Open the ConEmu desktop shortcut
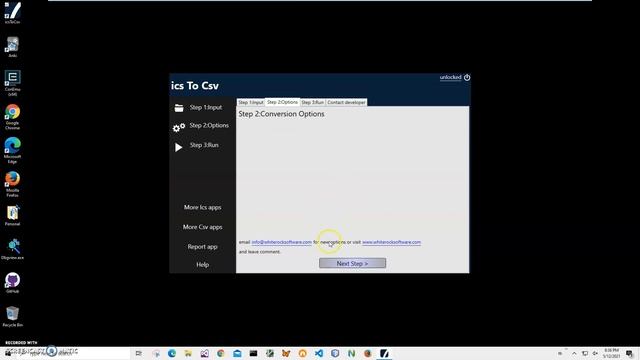 pos(13,83)
